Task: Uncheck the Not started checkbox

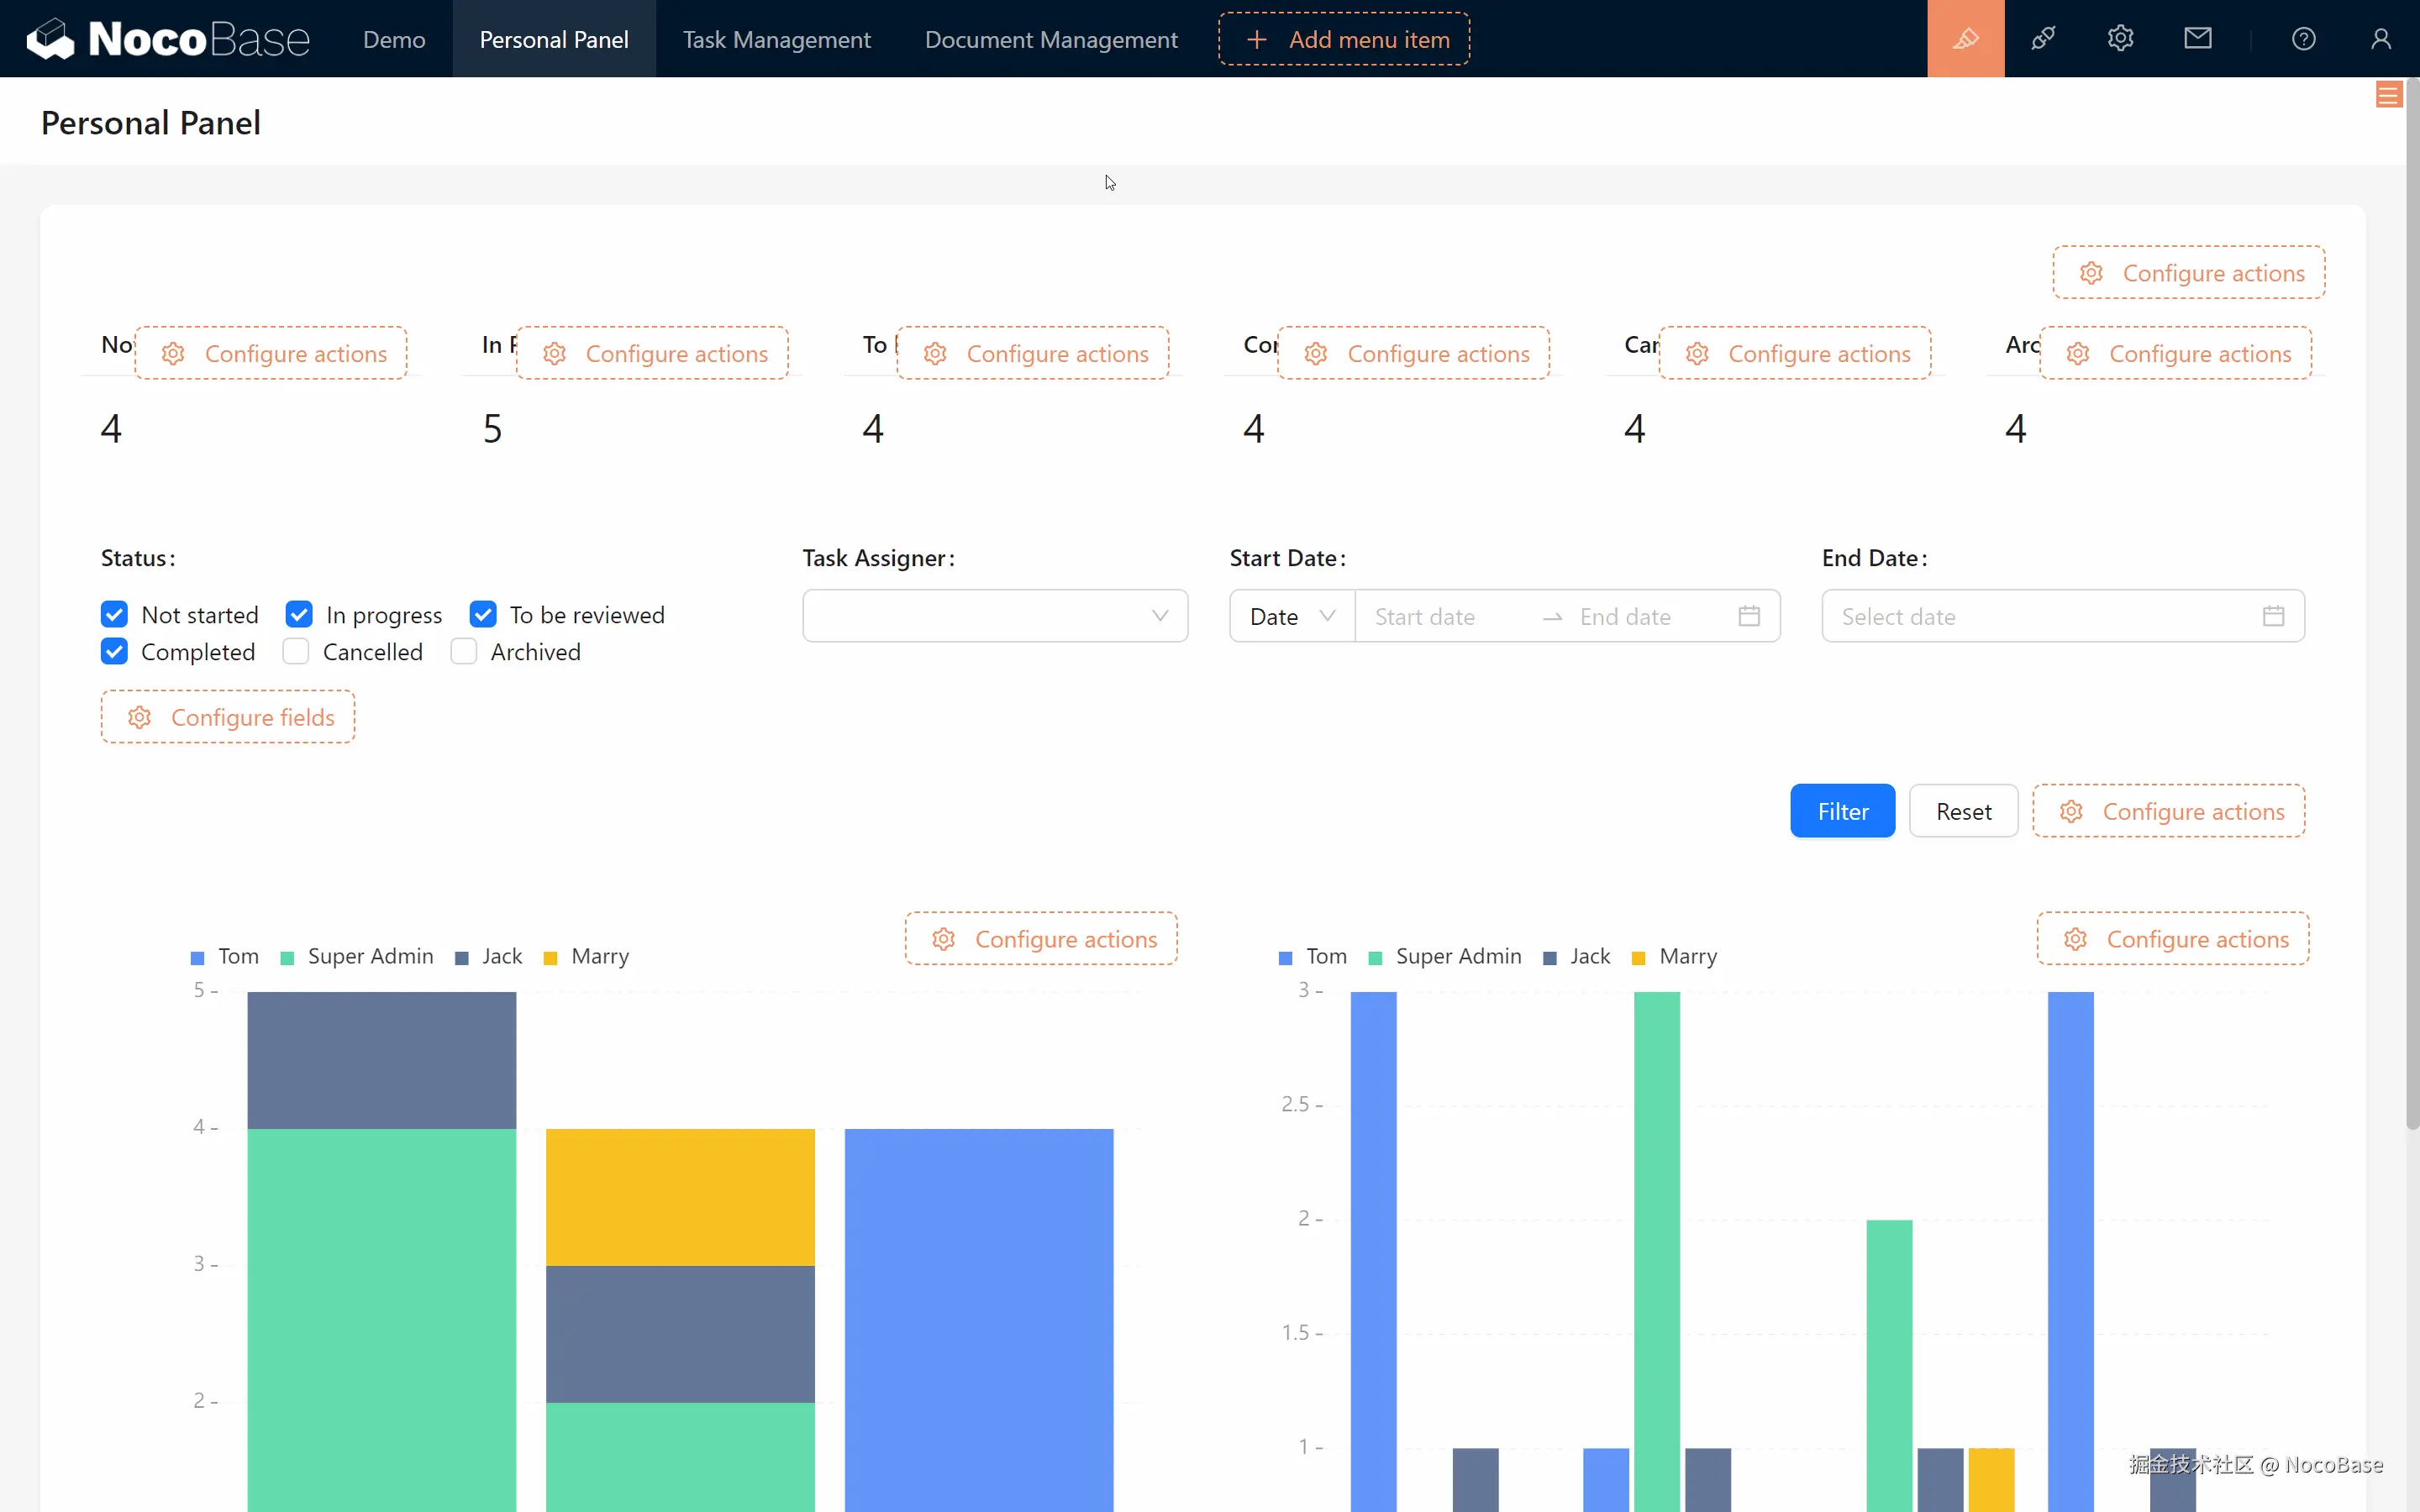Action: coord(115,614)
